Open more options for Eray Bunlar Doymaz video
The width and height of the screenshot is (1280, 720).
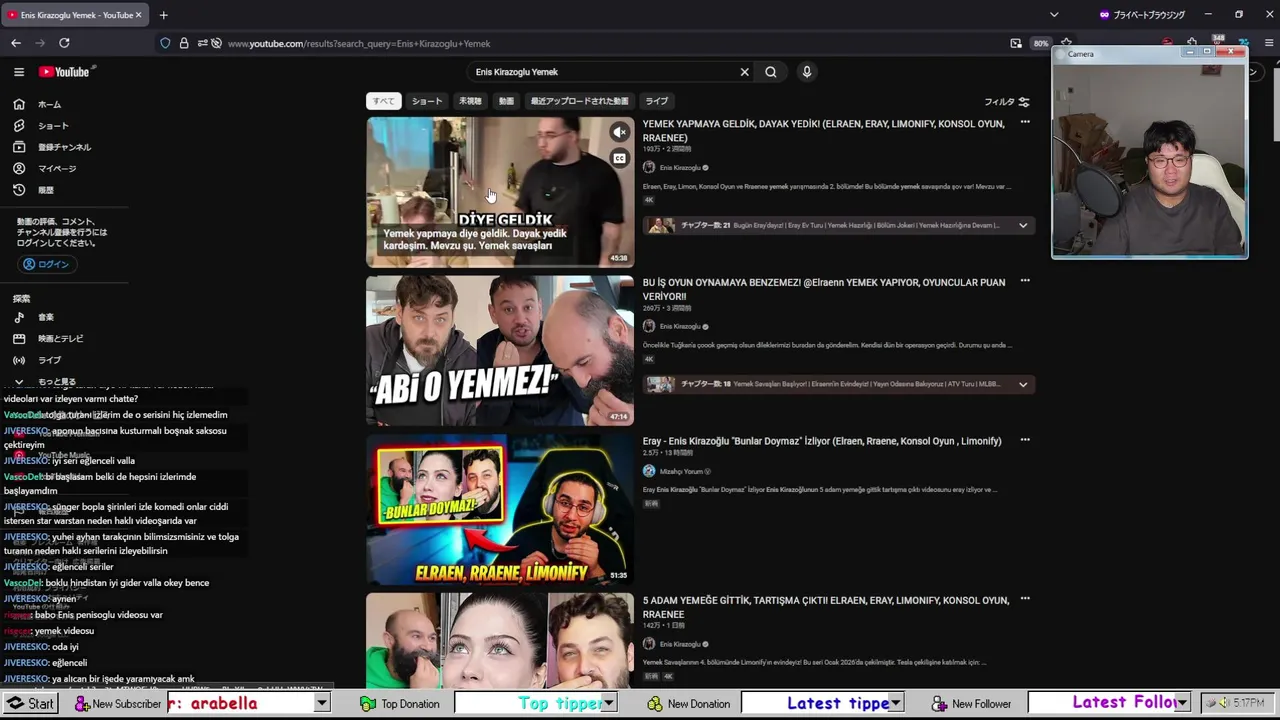[x=1025, y=440]
